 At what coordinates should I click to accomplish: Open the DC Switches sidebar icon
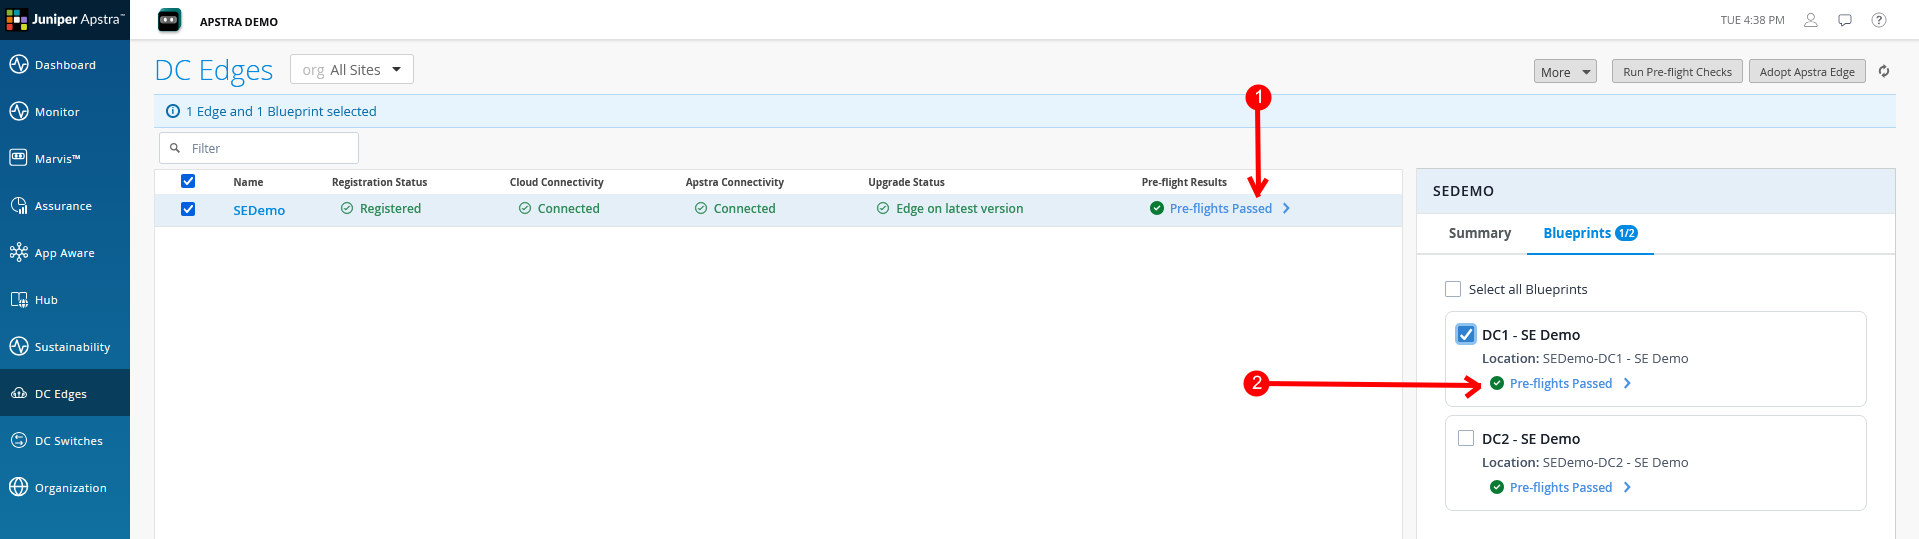(19, 440)
